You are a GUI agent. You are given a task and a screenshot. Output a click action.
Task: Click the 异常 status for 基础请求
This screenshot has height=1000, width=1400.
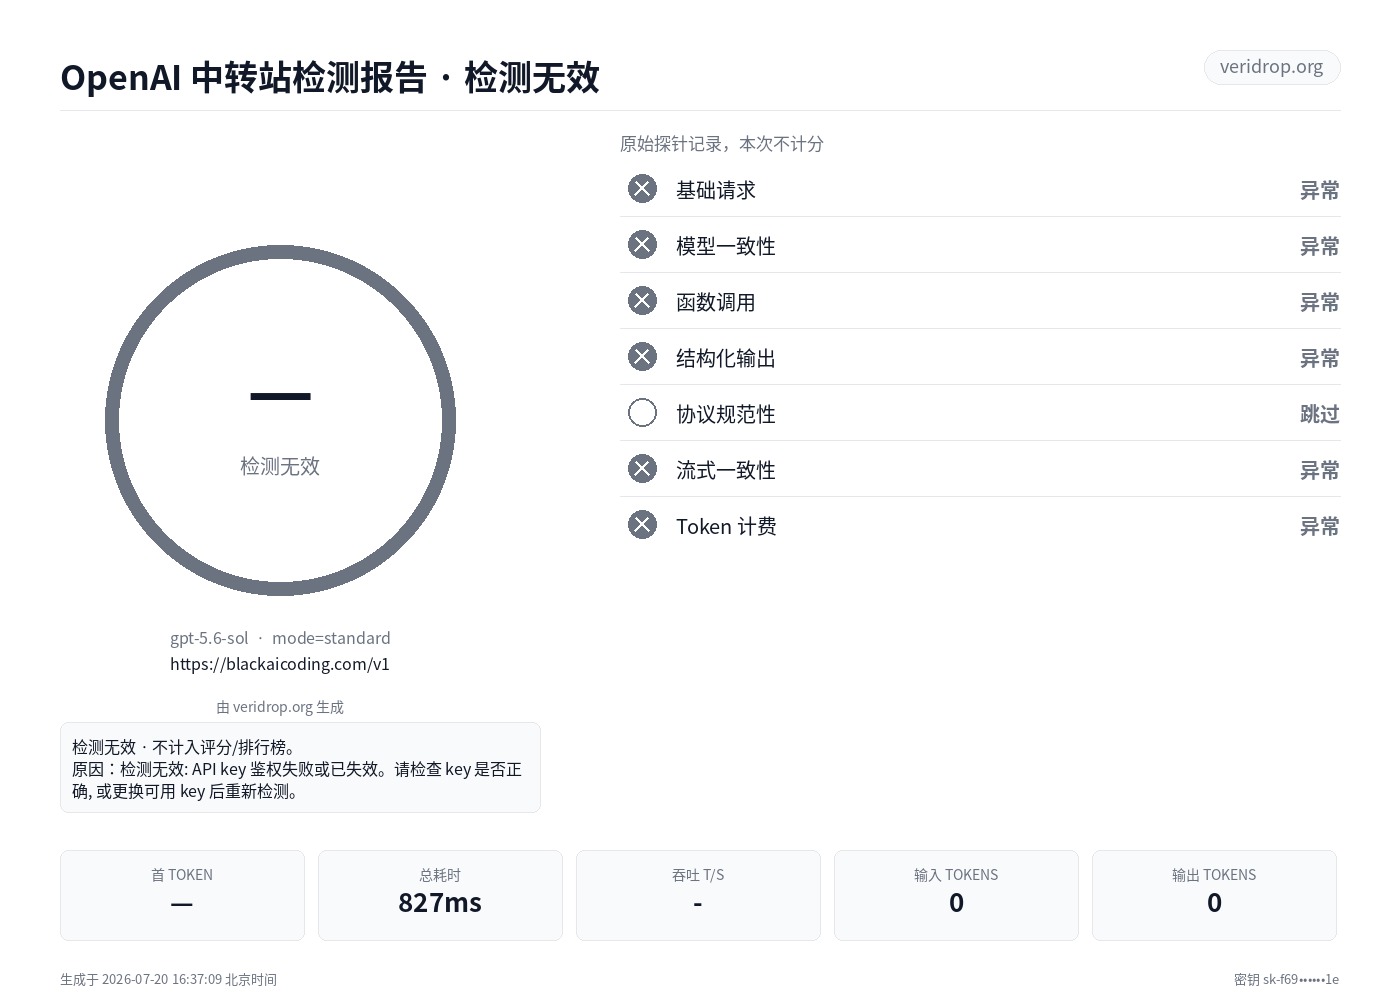tap(1319, 190)
